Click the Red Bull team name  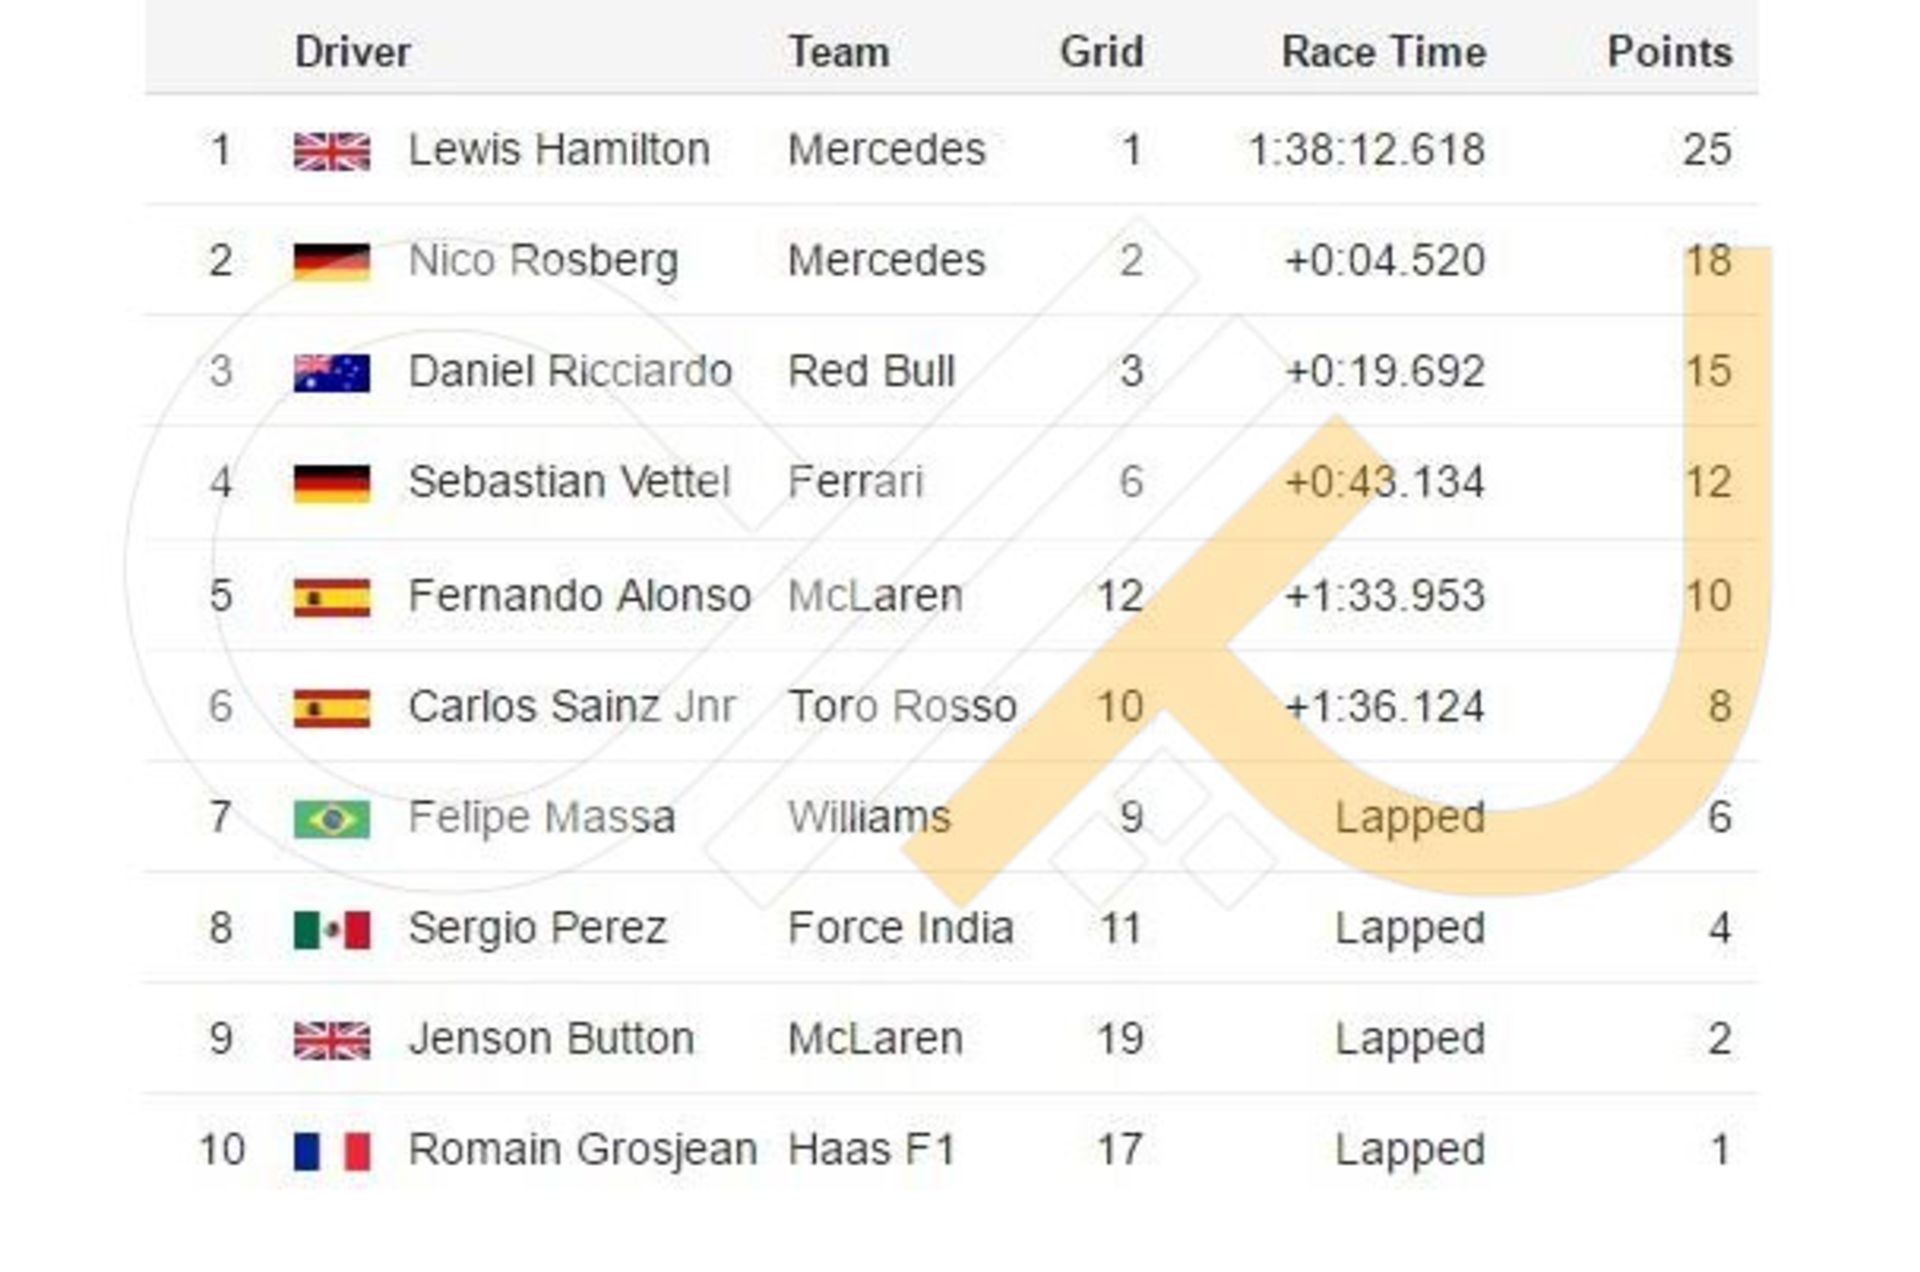coord(871,372)
